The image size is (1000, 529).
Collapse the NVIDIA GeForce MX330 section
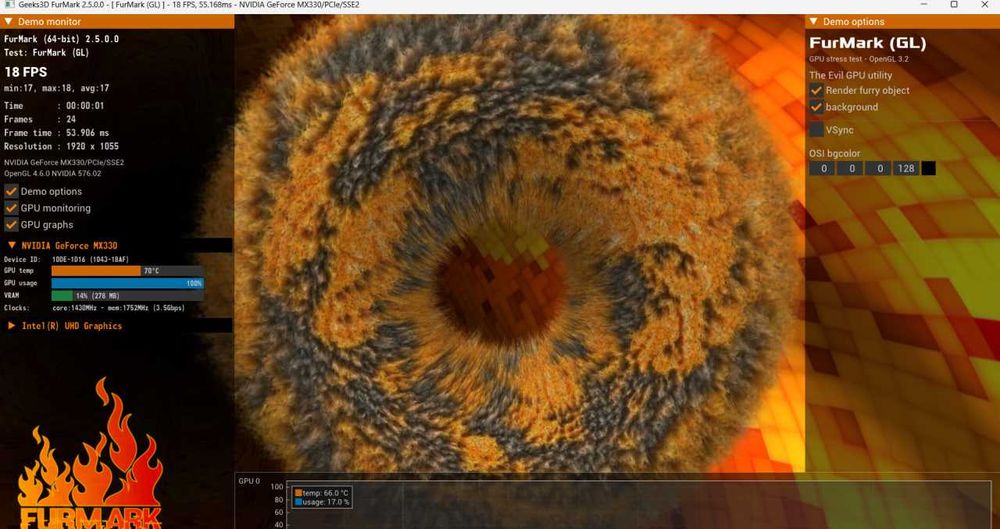coord(11,245)
